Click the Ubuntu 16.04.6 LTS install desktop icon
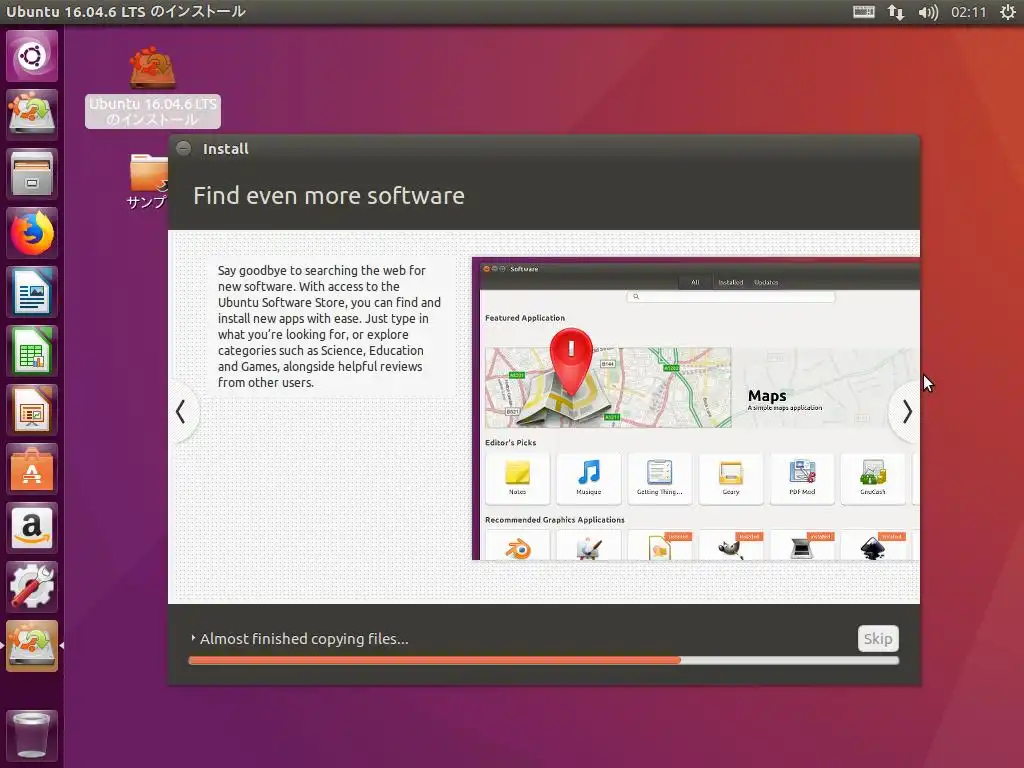The image size is (1024, 768). [x=152, y=87]
